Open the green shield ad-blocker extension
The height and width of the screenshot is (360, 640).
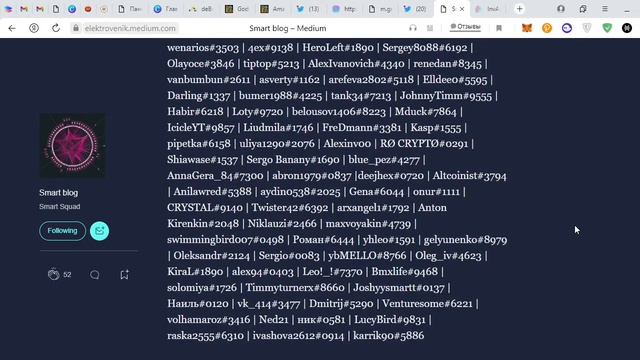pos(607,28)
